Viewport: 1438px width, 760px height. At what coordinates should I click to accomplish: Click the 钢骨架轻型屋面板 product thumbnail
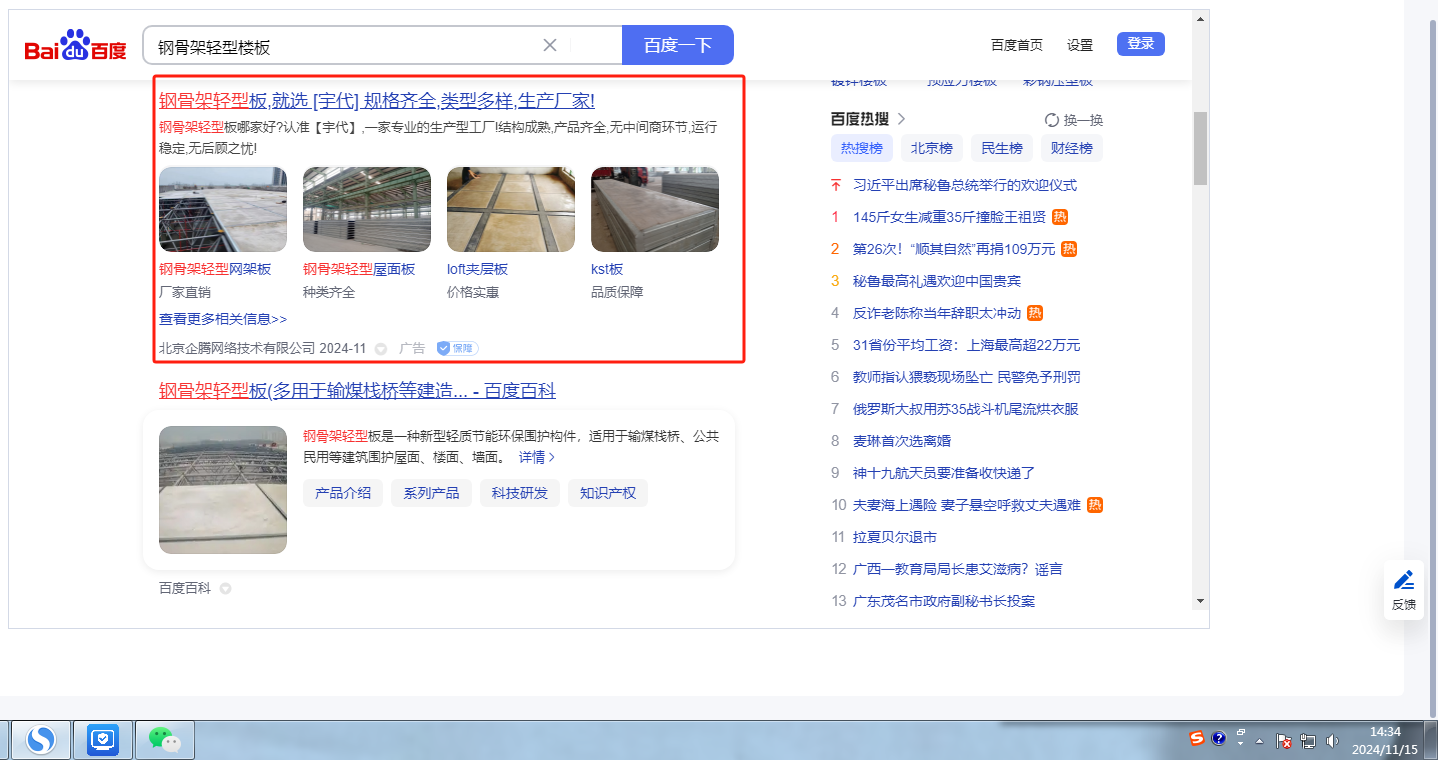tap(367, 209)
